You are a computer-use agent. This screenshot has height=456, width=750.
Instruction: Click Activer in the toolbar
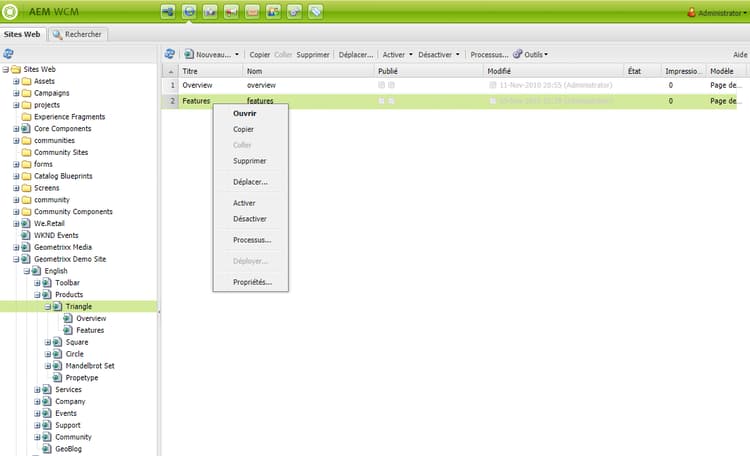point(394,55)
